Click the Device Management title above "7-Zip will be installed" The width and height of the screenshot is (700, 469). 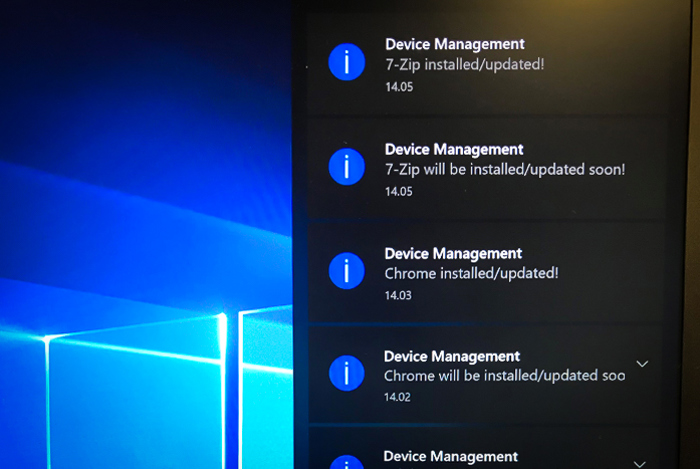[454, 149]
